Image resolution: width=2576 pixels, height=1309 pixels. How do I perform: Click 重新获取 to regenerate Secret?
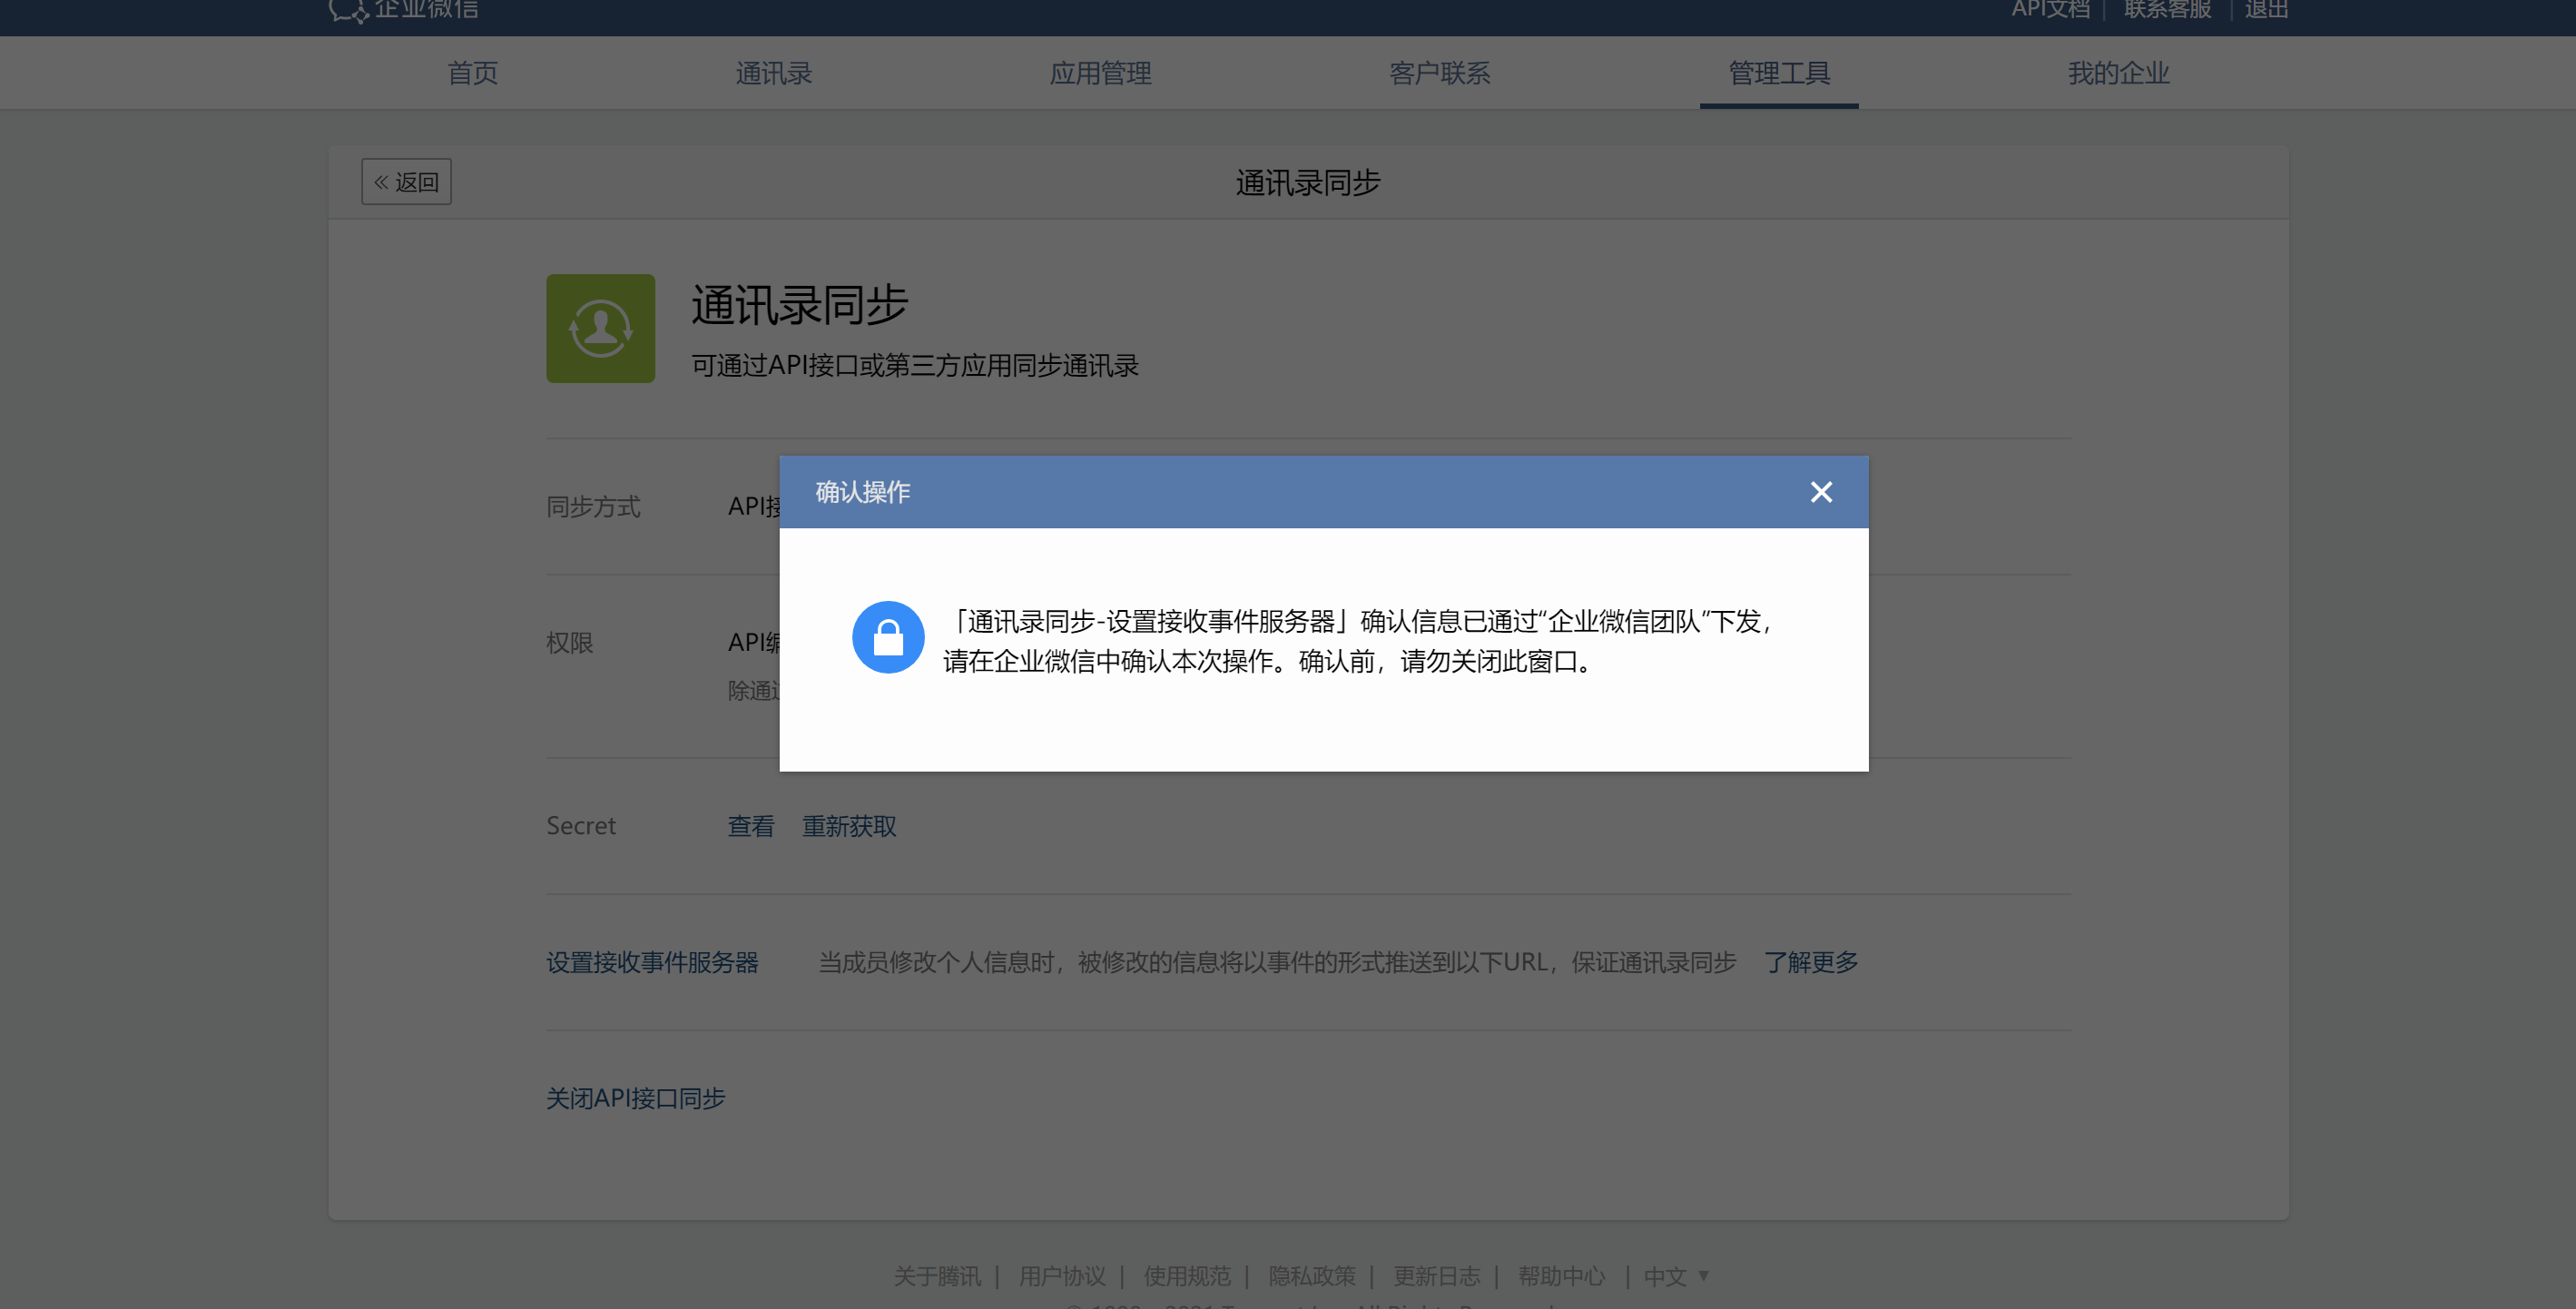849,826
